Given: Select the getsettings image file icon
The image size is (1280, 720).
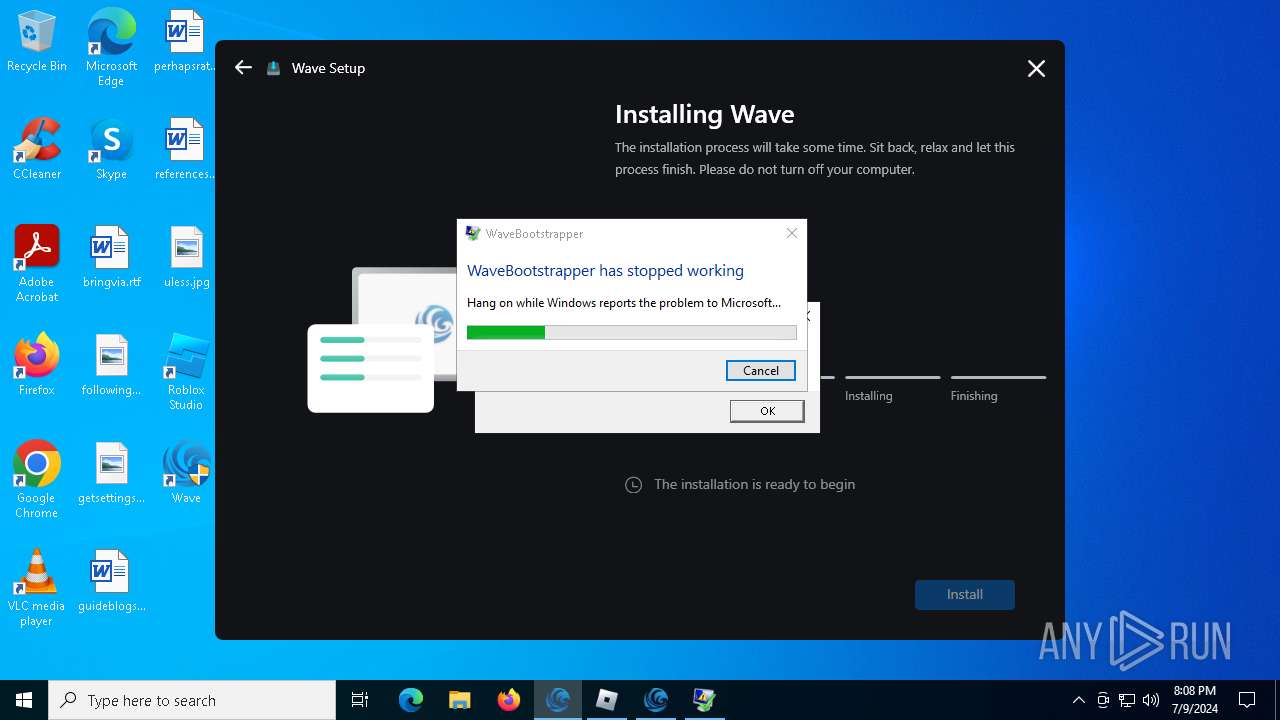Looking at the screenshot, I should pos(111,474).
